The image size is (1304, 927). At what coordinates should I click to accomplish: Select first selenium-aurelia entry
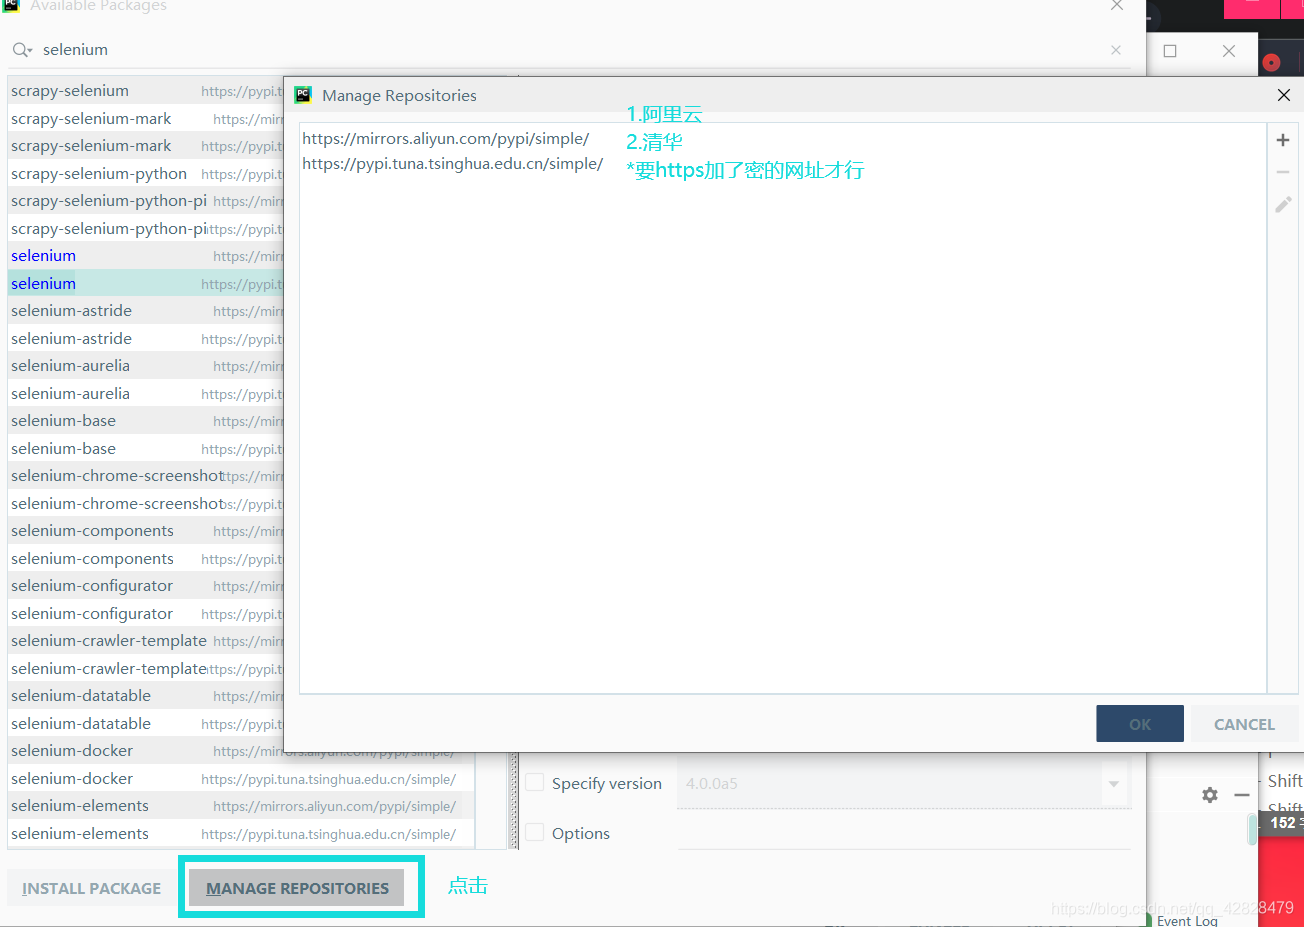coord(146,366)
